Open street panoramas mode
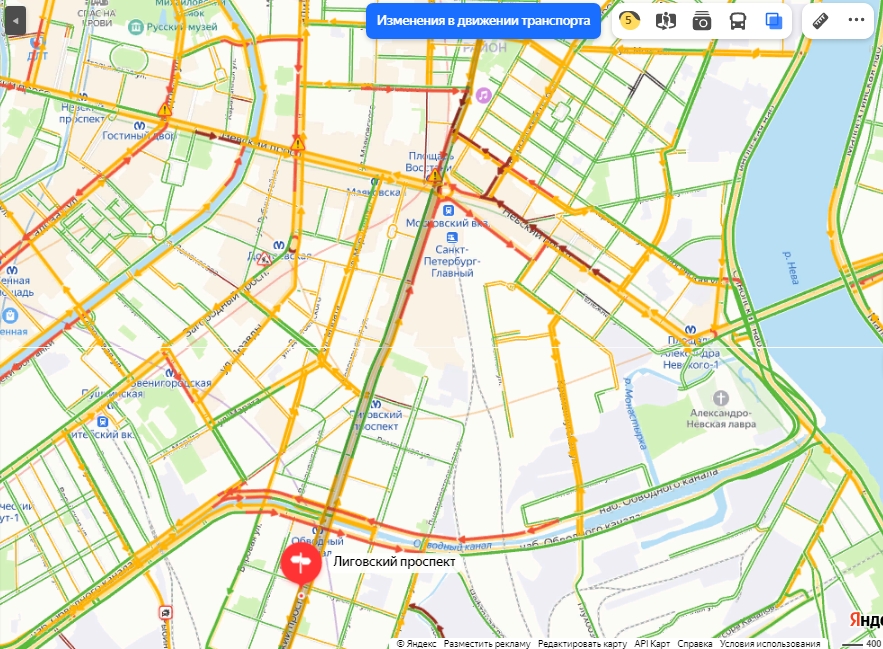This screenshot has width=883, height=649. [x=666, y=21]
